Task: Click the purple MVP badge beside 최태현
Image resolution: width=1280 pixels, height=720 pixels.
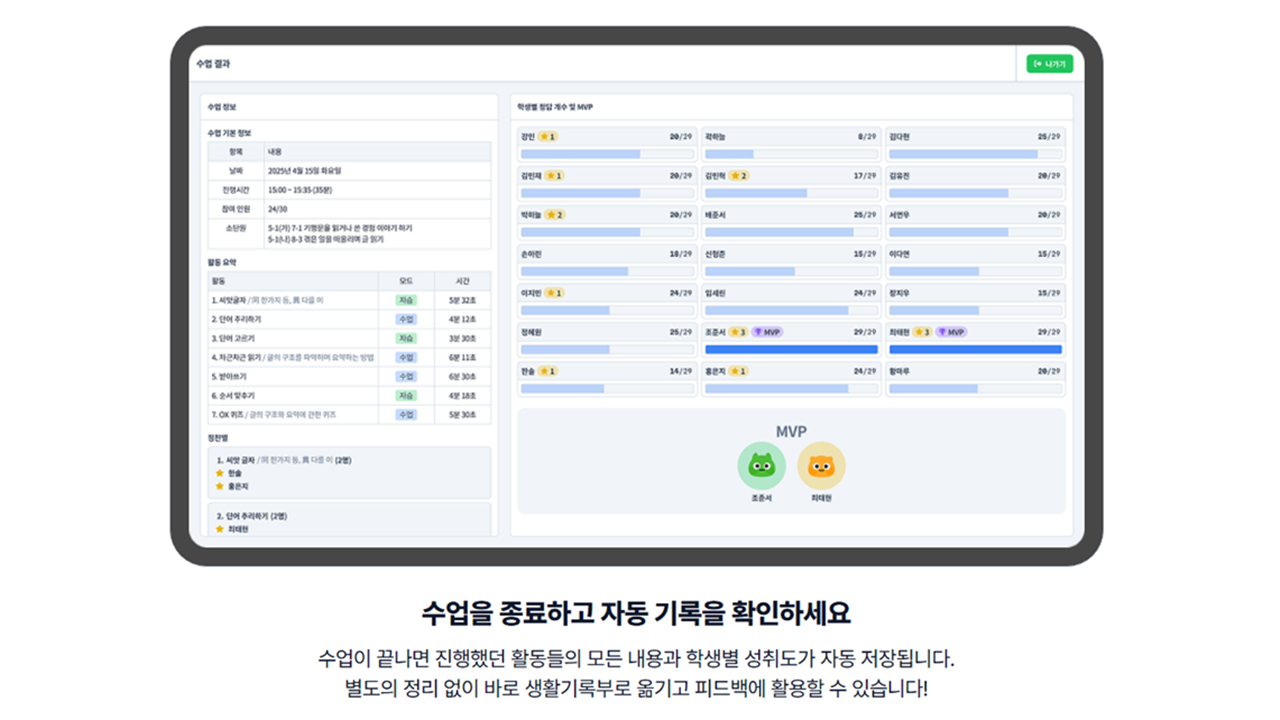Action: (x=951, y=332)
